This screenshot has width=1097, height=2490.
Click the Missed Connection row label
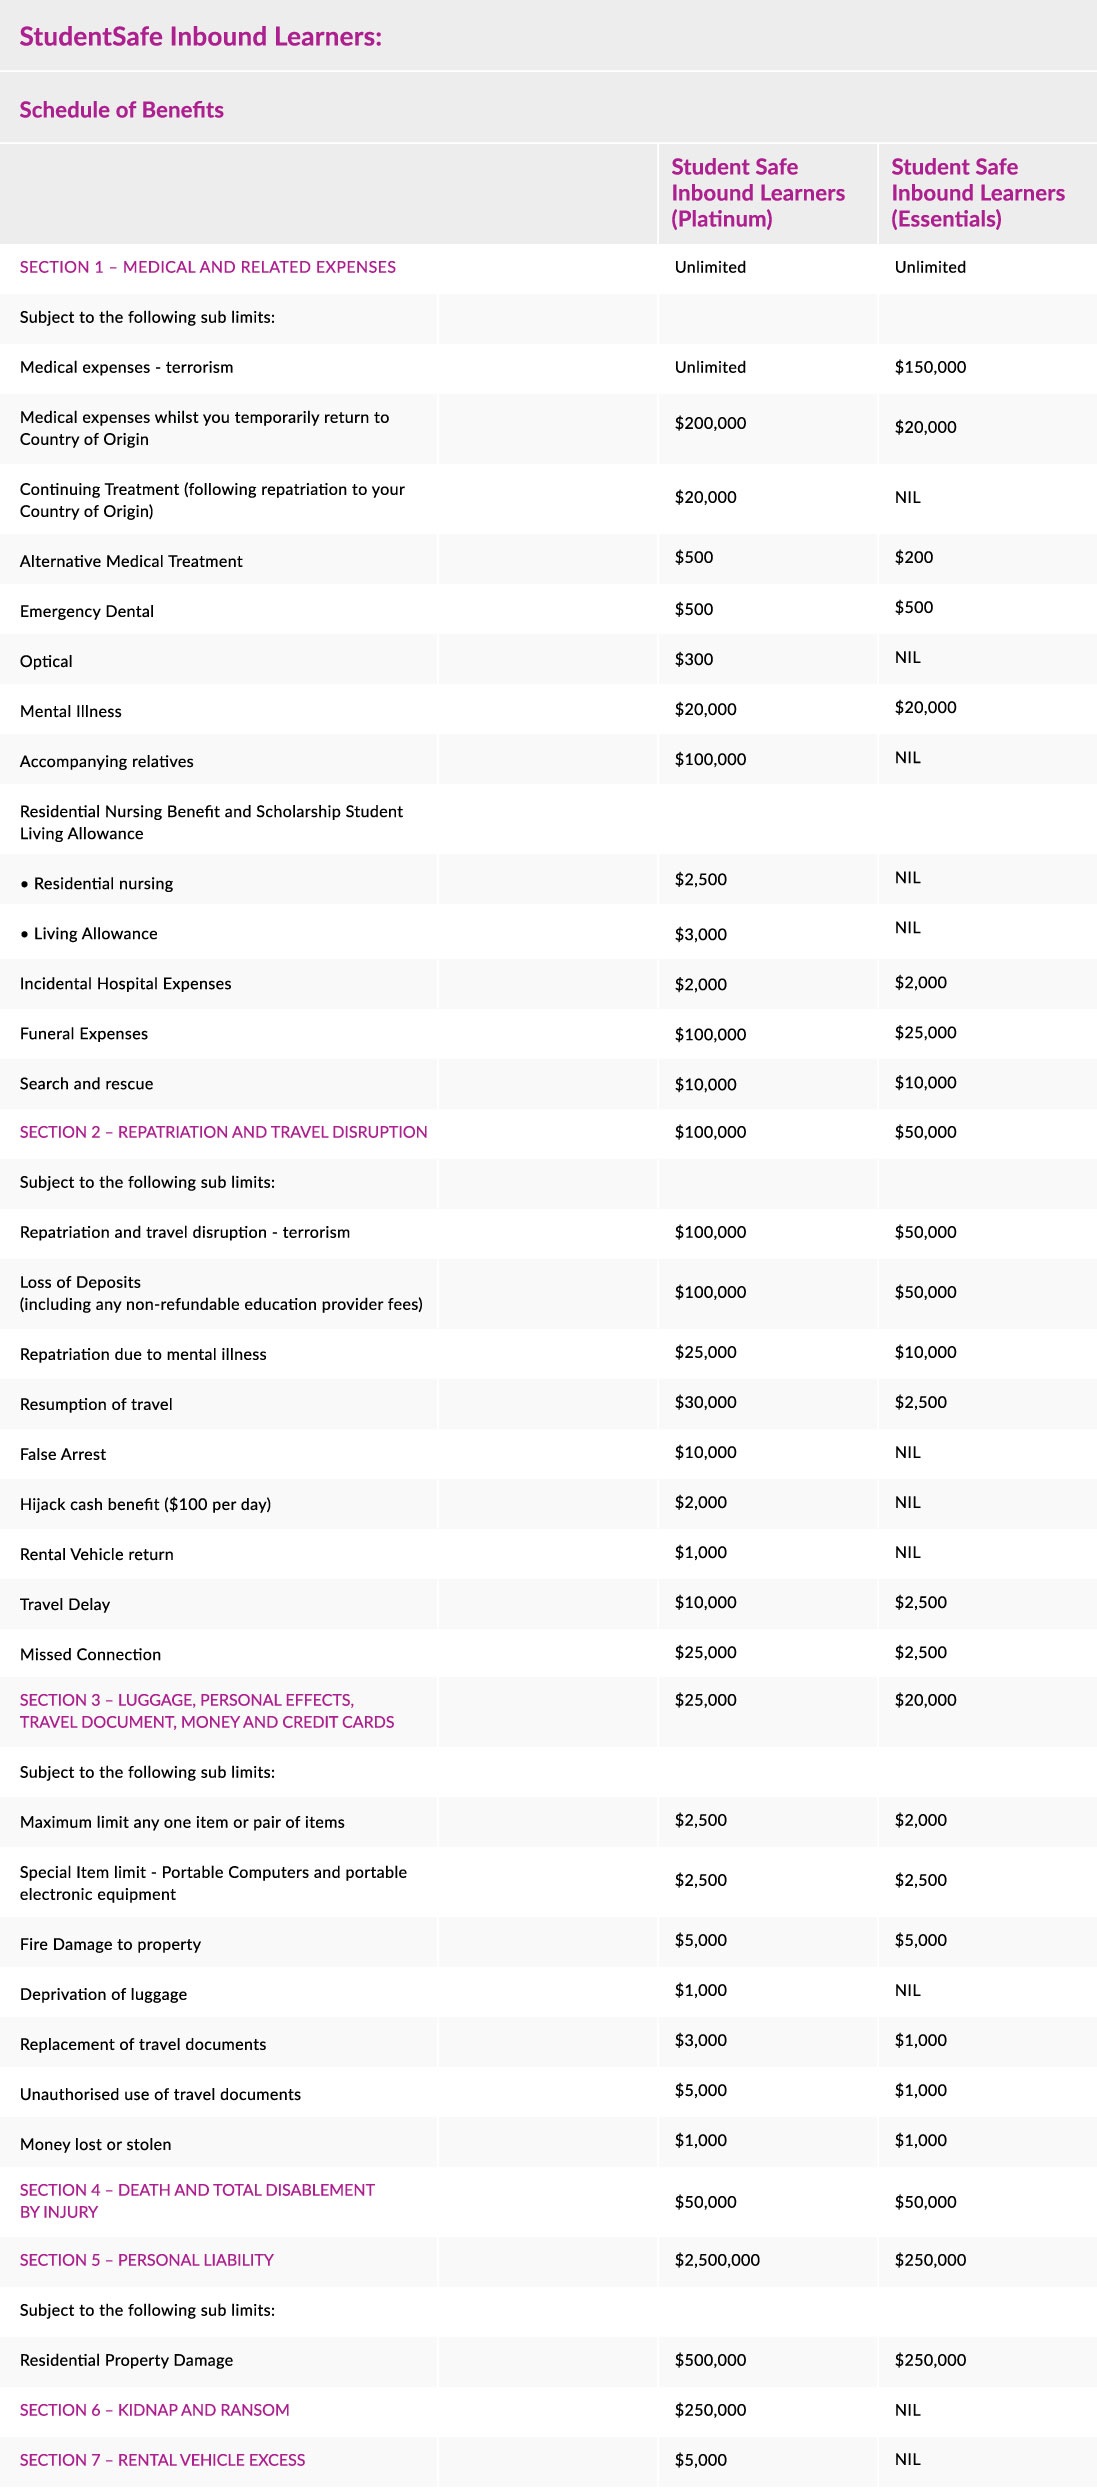(90, 1654)
